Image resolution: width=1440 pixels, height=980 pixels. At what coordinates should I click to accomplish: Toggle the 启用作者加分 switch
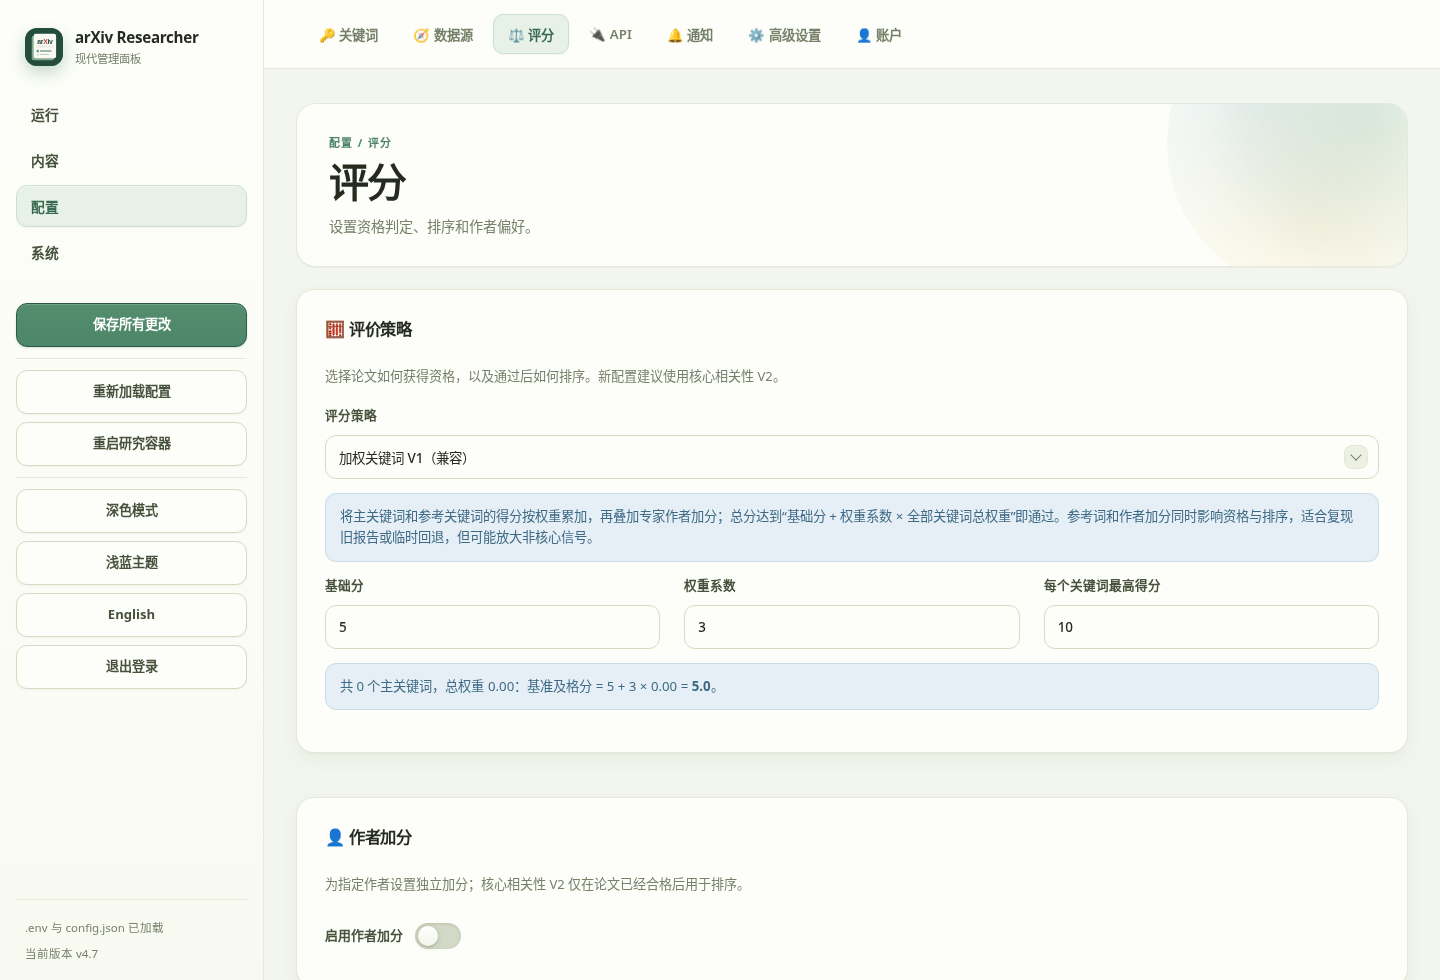click(438, 936)
